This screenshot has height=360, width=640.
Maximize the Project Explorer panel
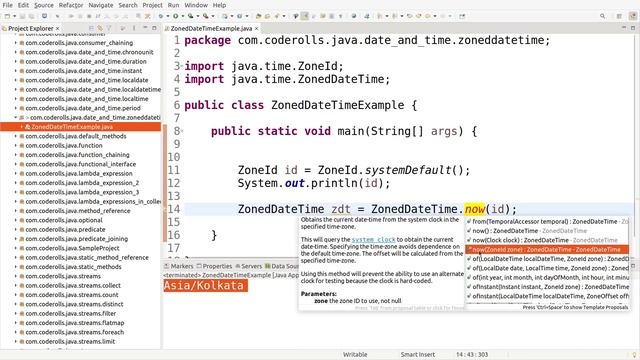point(154,28)
